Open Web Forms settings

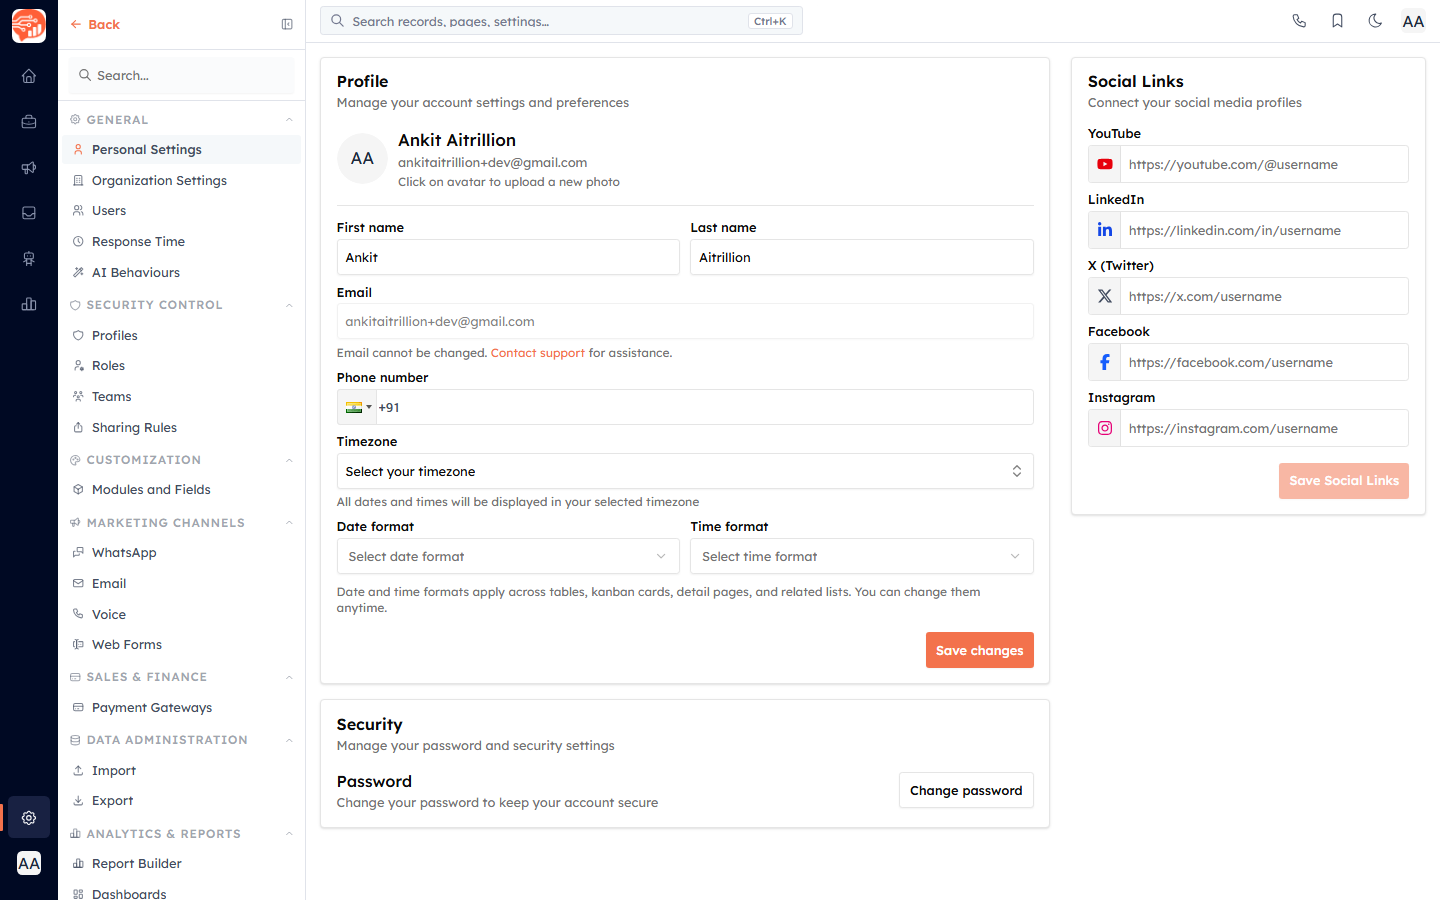pos(181,645)
